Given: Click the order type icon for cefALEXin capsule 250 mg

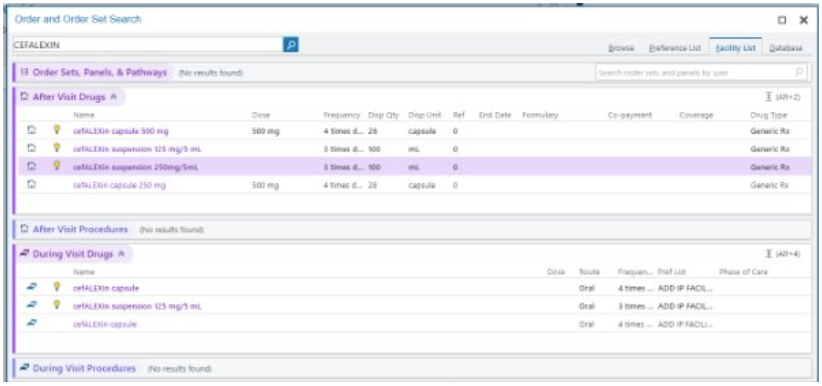Looking at the screenshot, I should point(31,185).
